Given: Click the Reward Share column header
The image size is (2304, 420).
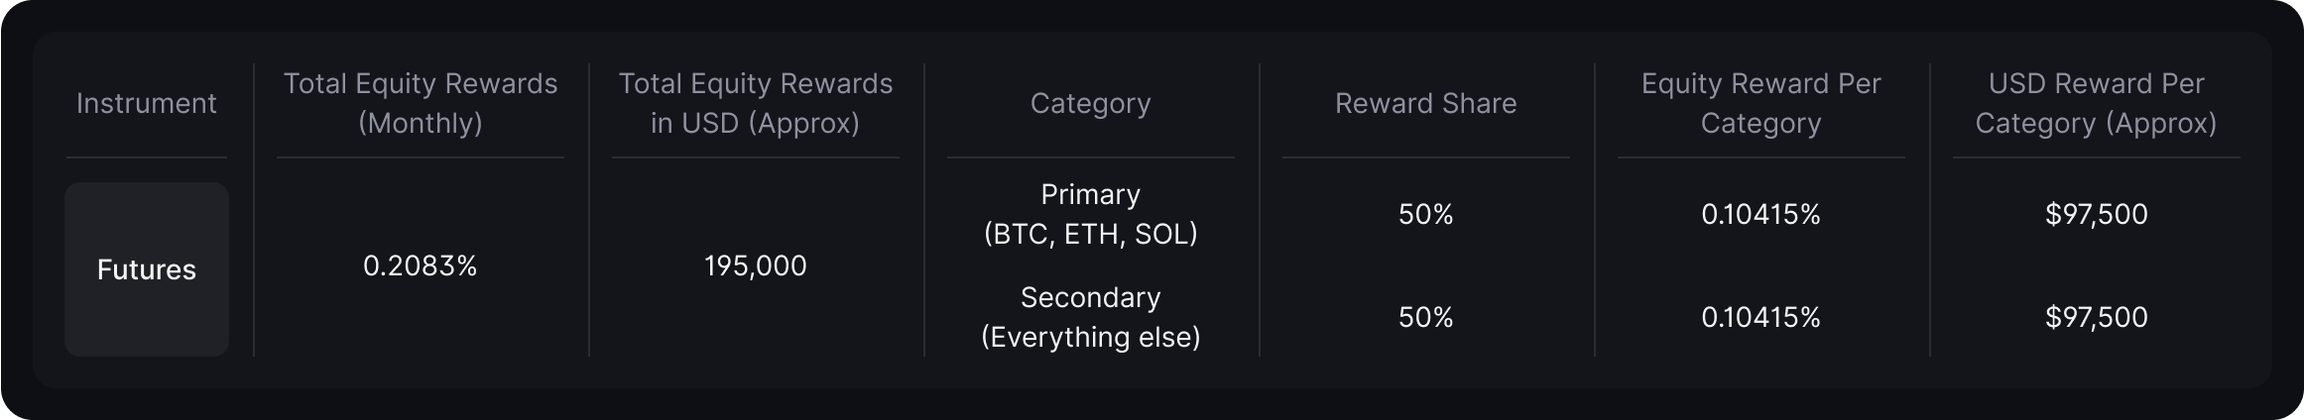Looking at the screenshot, I should tap(1425, 103).
